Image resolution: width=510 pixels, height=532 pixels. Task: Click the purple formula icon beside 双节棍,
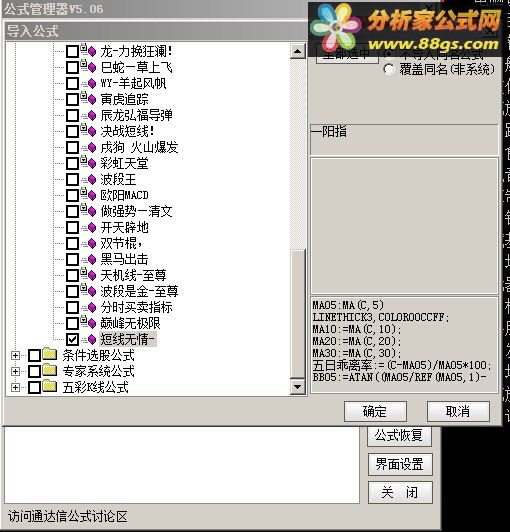92,243
